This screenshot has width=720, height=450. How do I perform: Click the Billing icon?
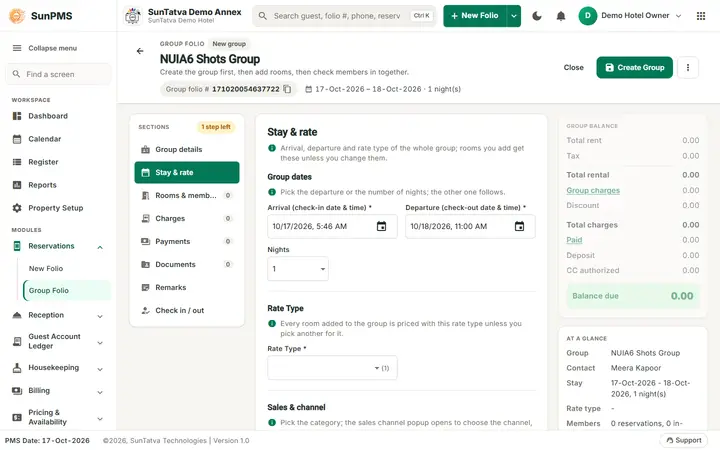(17, 391)
